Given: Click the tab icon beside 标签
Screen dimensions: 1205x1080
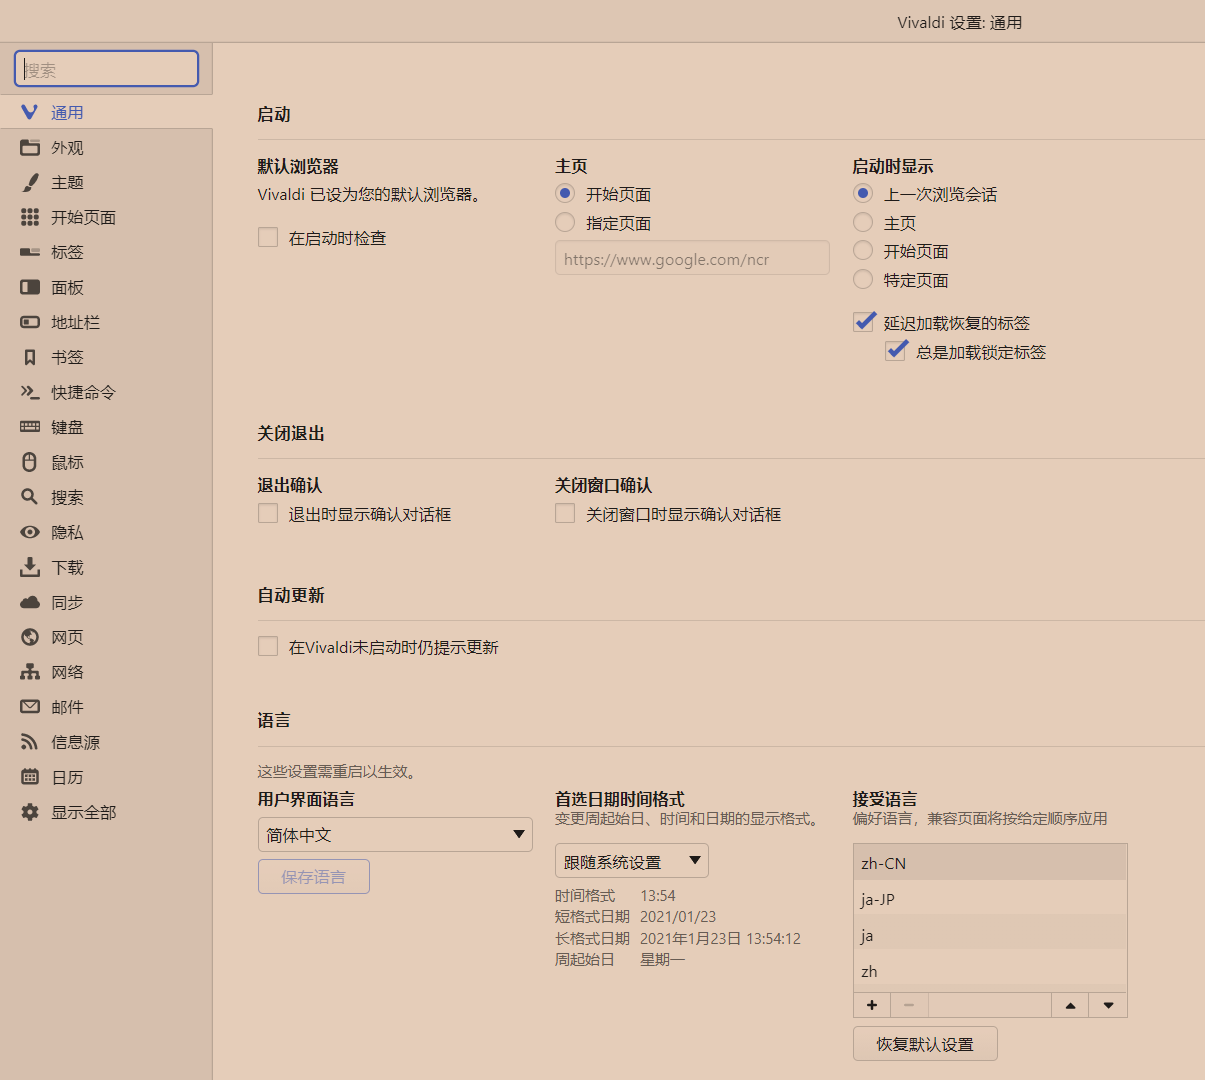Looking at the screenshot, I should [x=30, y=252].
